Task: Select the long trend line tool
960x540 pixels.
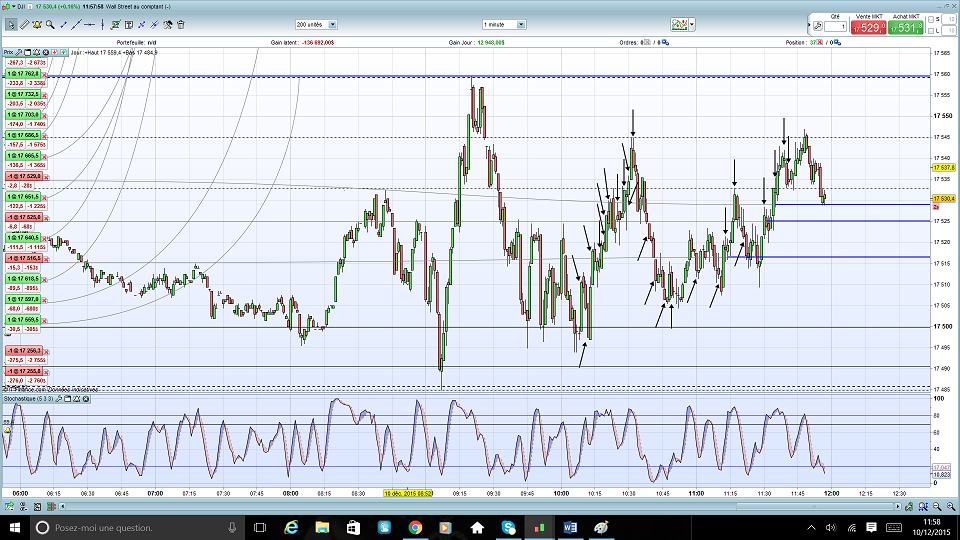Action: (x=76, y=24)
